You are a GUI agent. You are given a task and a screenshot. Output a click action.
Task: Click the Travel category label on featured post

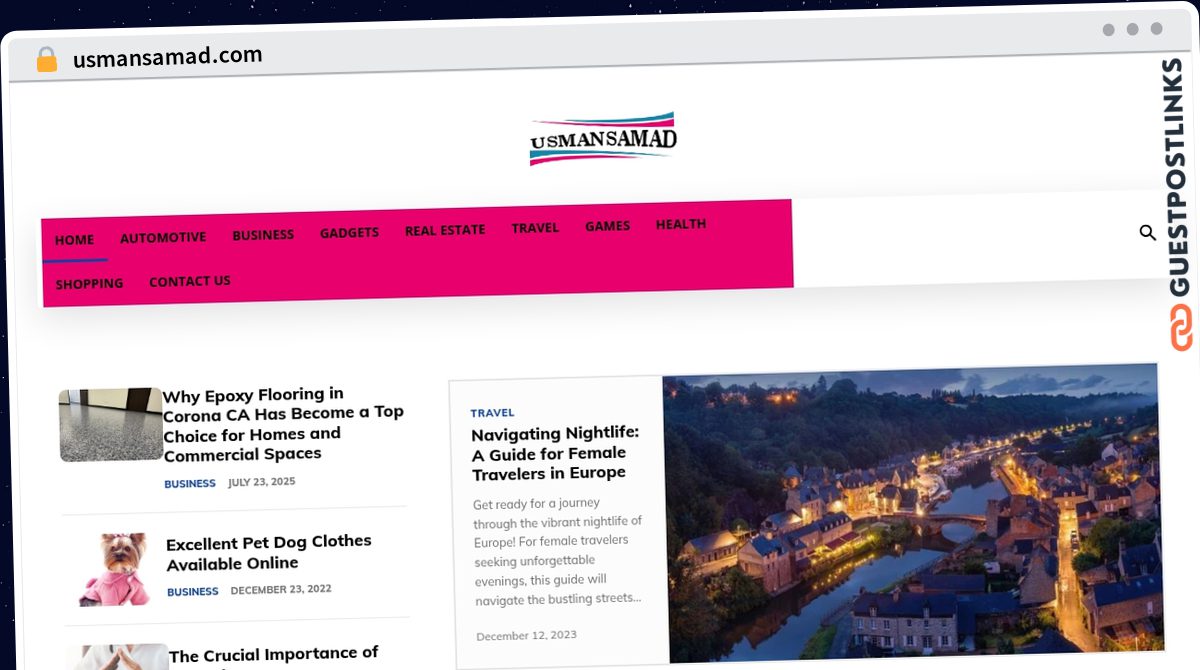[x=492, y=412]
